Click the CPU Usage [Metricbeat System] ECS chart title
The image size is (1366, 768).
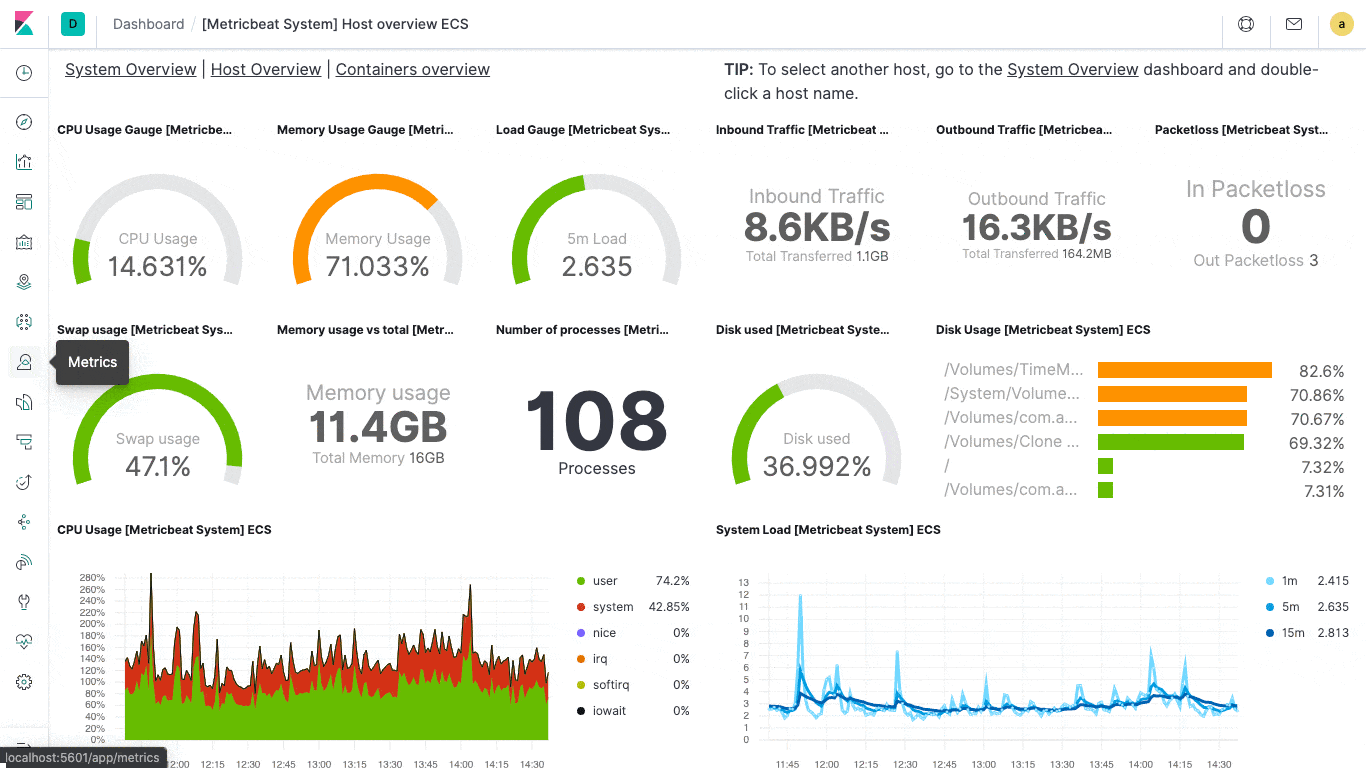tap(164, 530)
